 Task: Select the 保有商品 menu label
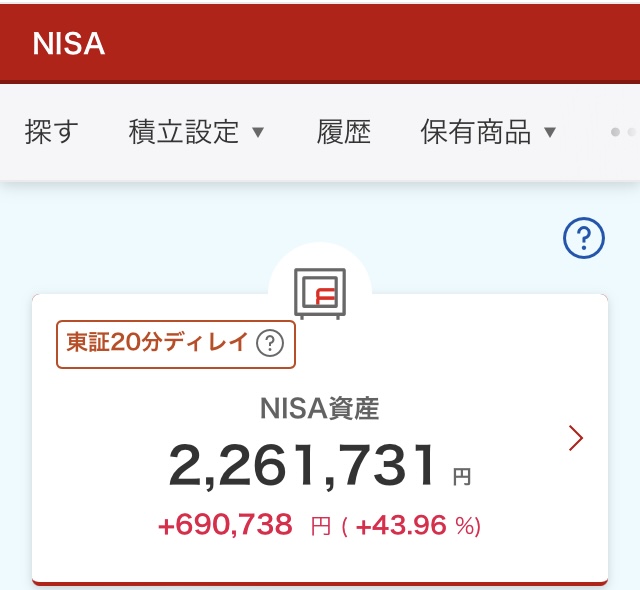[476, 132]
